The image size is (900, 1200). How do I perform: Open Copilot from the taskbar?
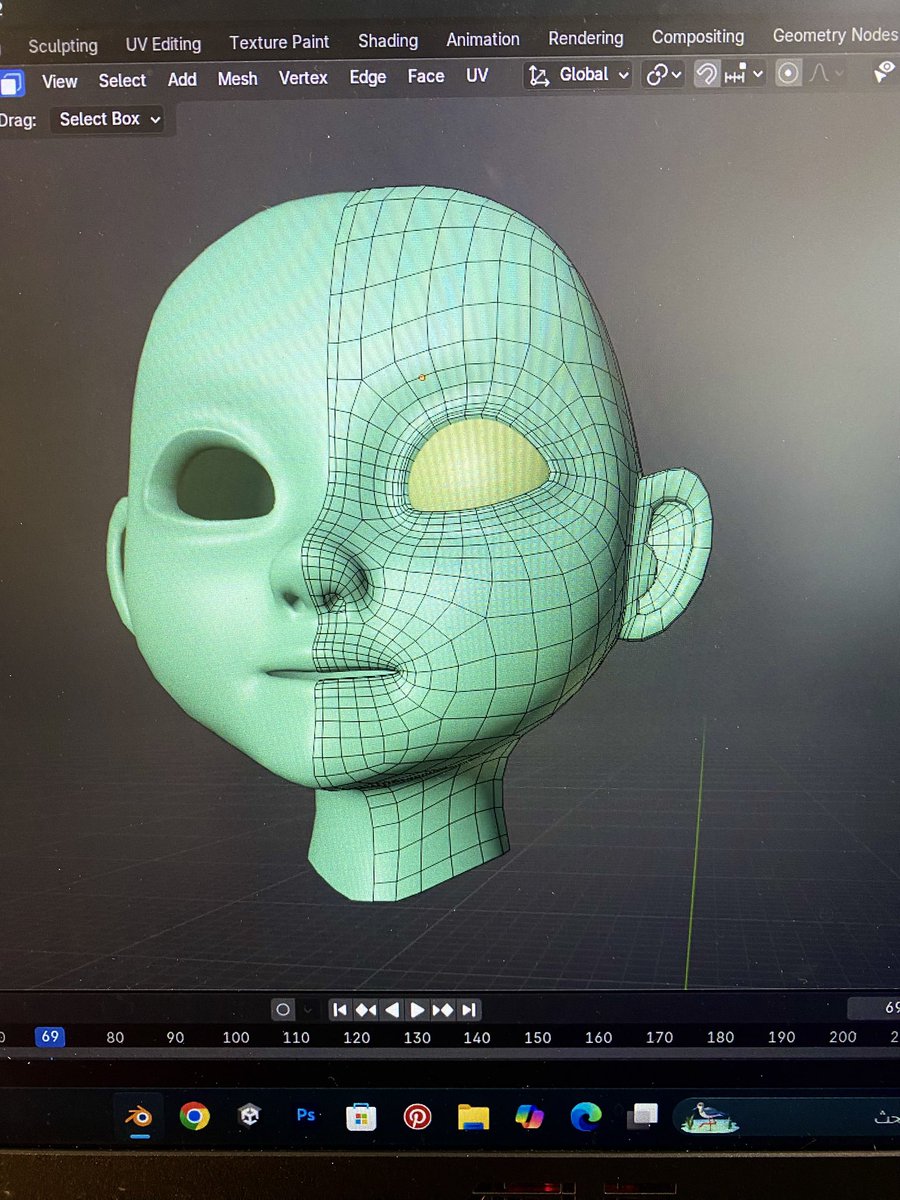point(529,1115)
